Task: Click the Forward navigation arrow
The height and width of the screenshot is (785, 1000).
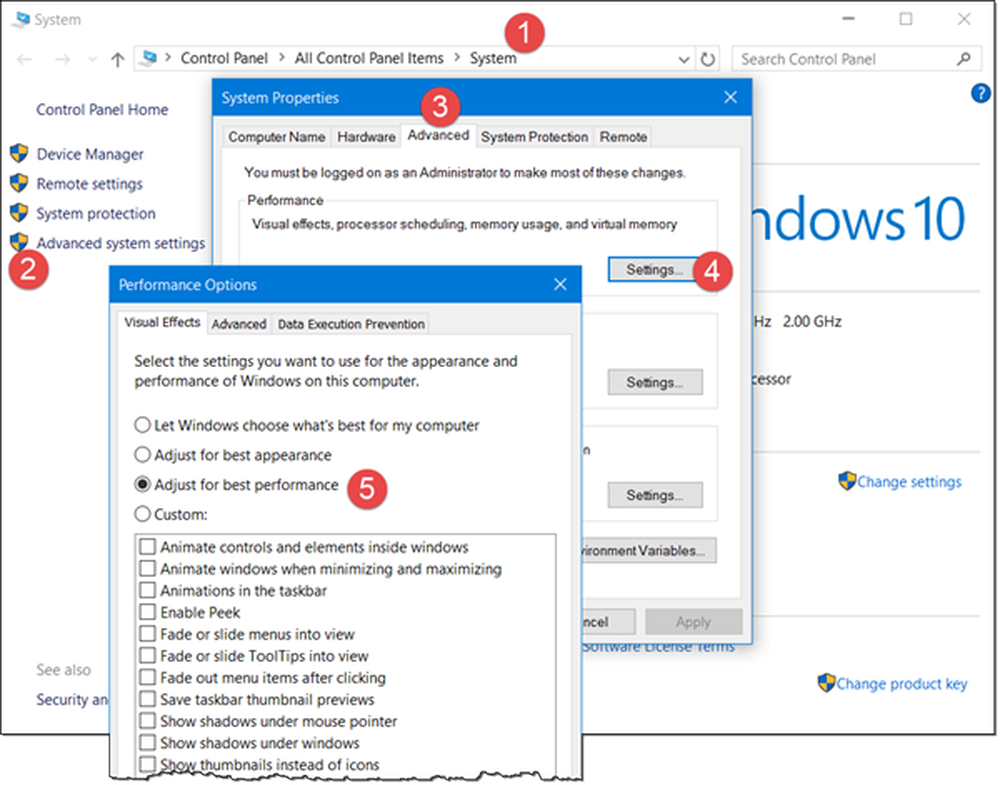Action: [62, 59]
